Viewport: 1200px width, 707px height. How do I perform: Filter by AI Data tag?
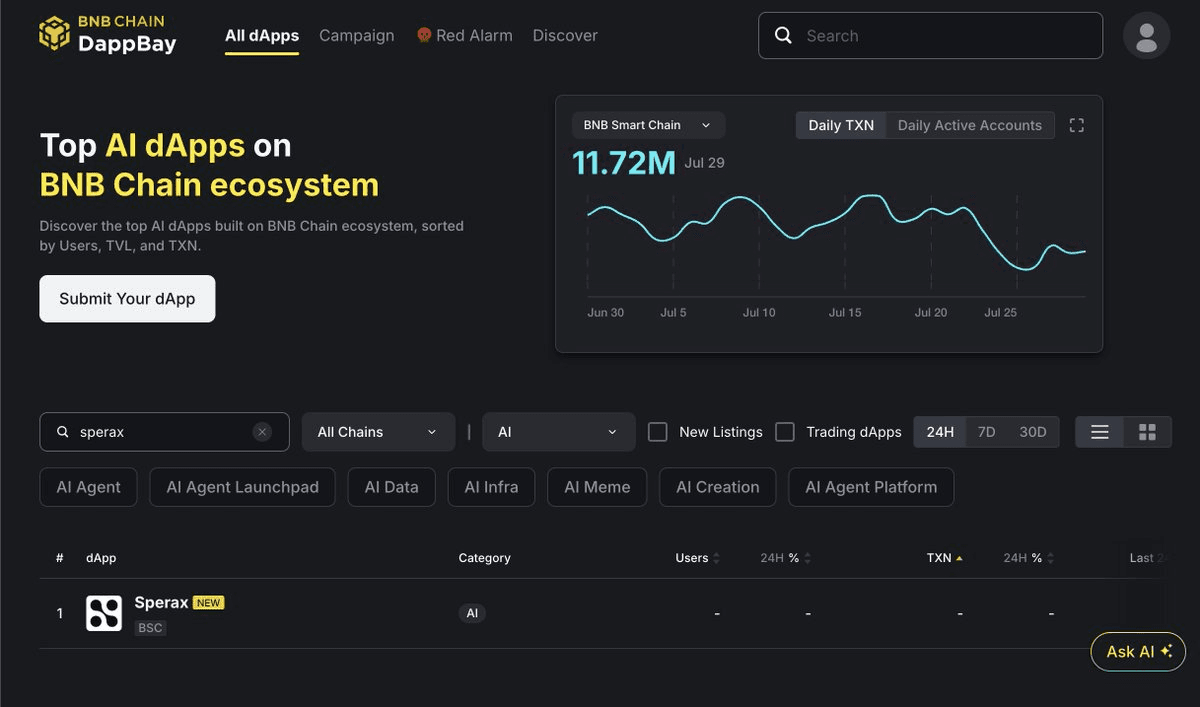391,487
